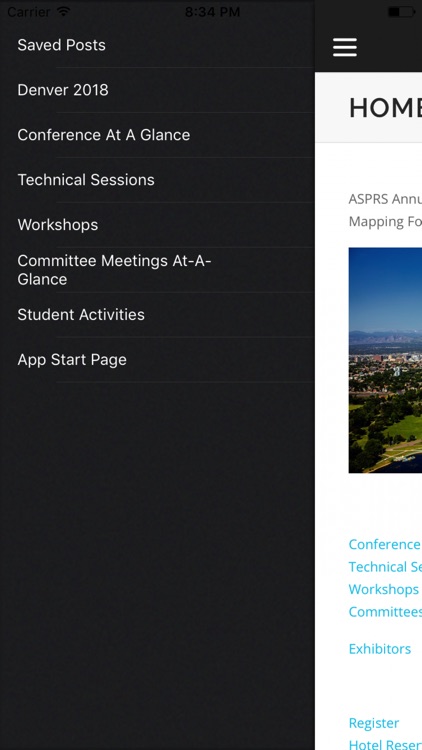Follow the blue Technical Se… link
Image resolution: width=422 pixels, height=750 pixels.
click(x=385, y=567)
